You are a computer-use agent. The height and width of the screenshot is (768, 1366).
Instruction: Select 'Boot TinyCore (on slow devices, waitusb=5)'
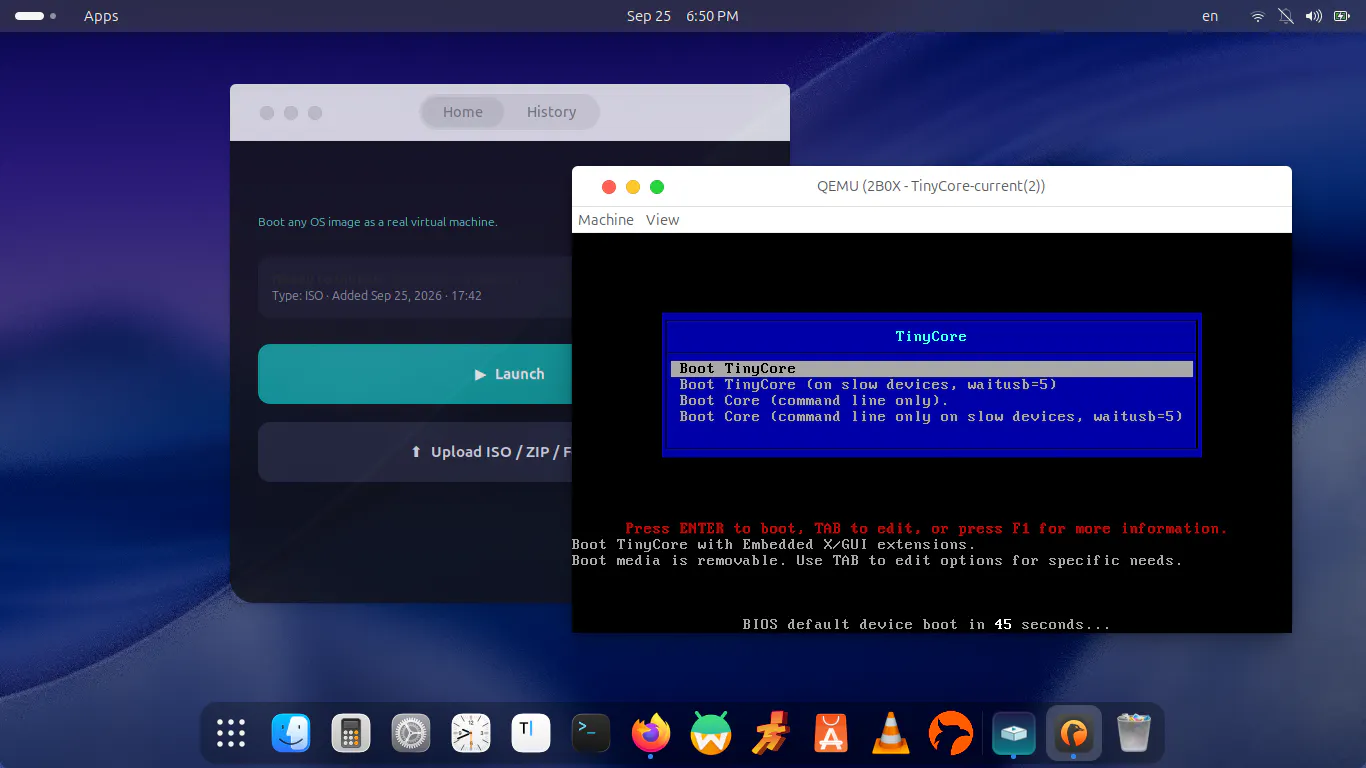point(868,385)
